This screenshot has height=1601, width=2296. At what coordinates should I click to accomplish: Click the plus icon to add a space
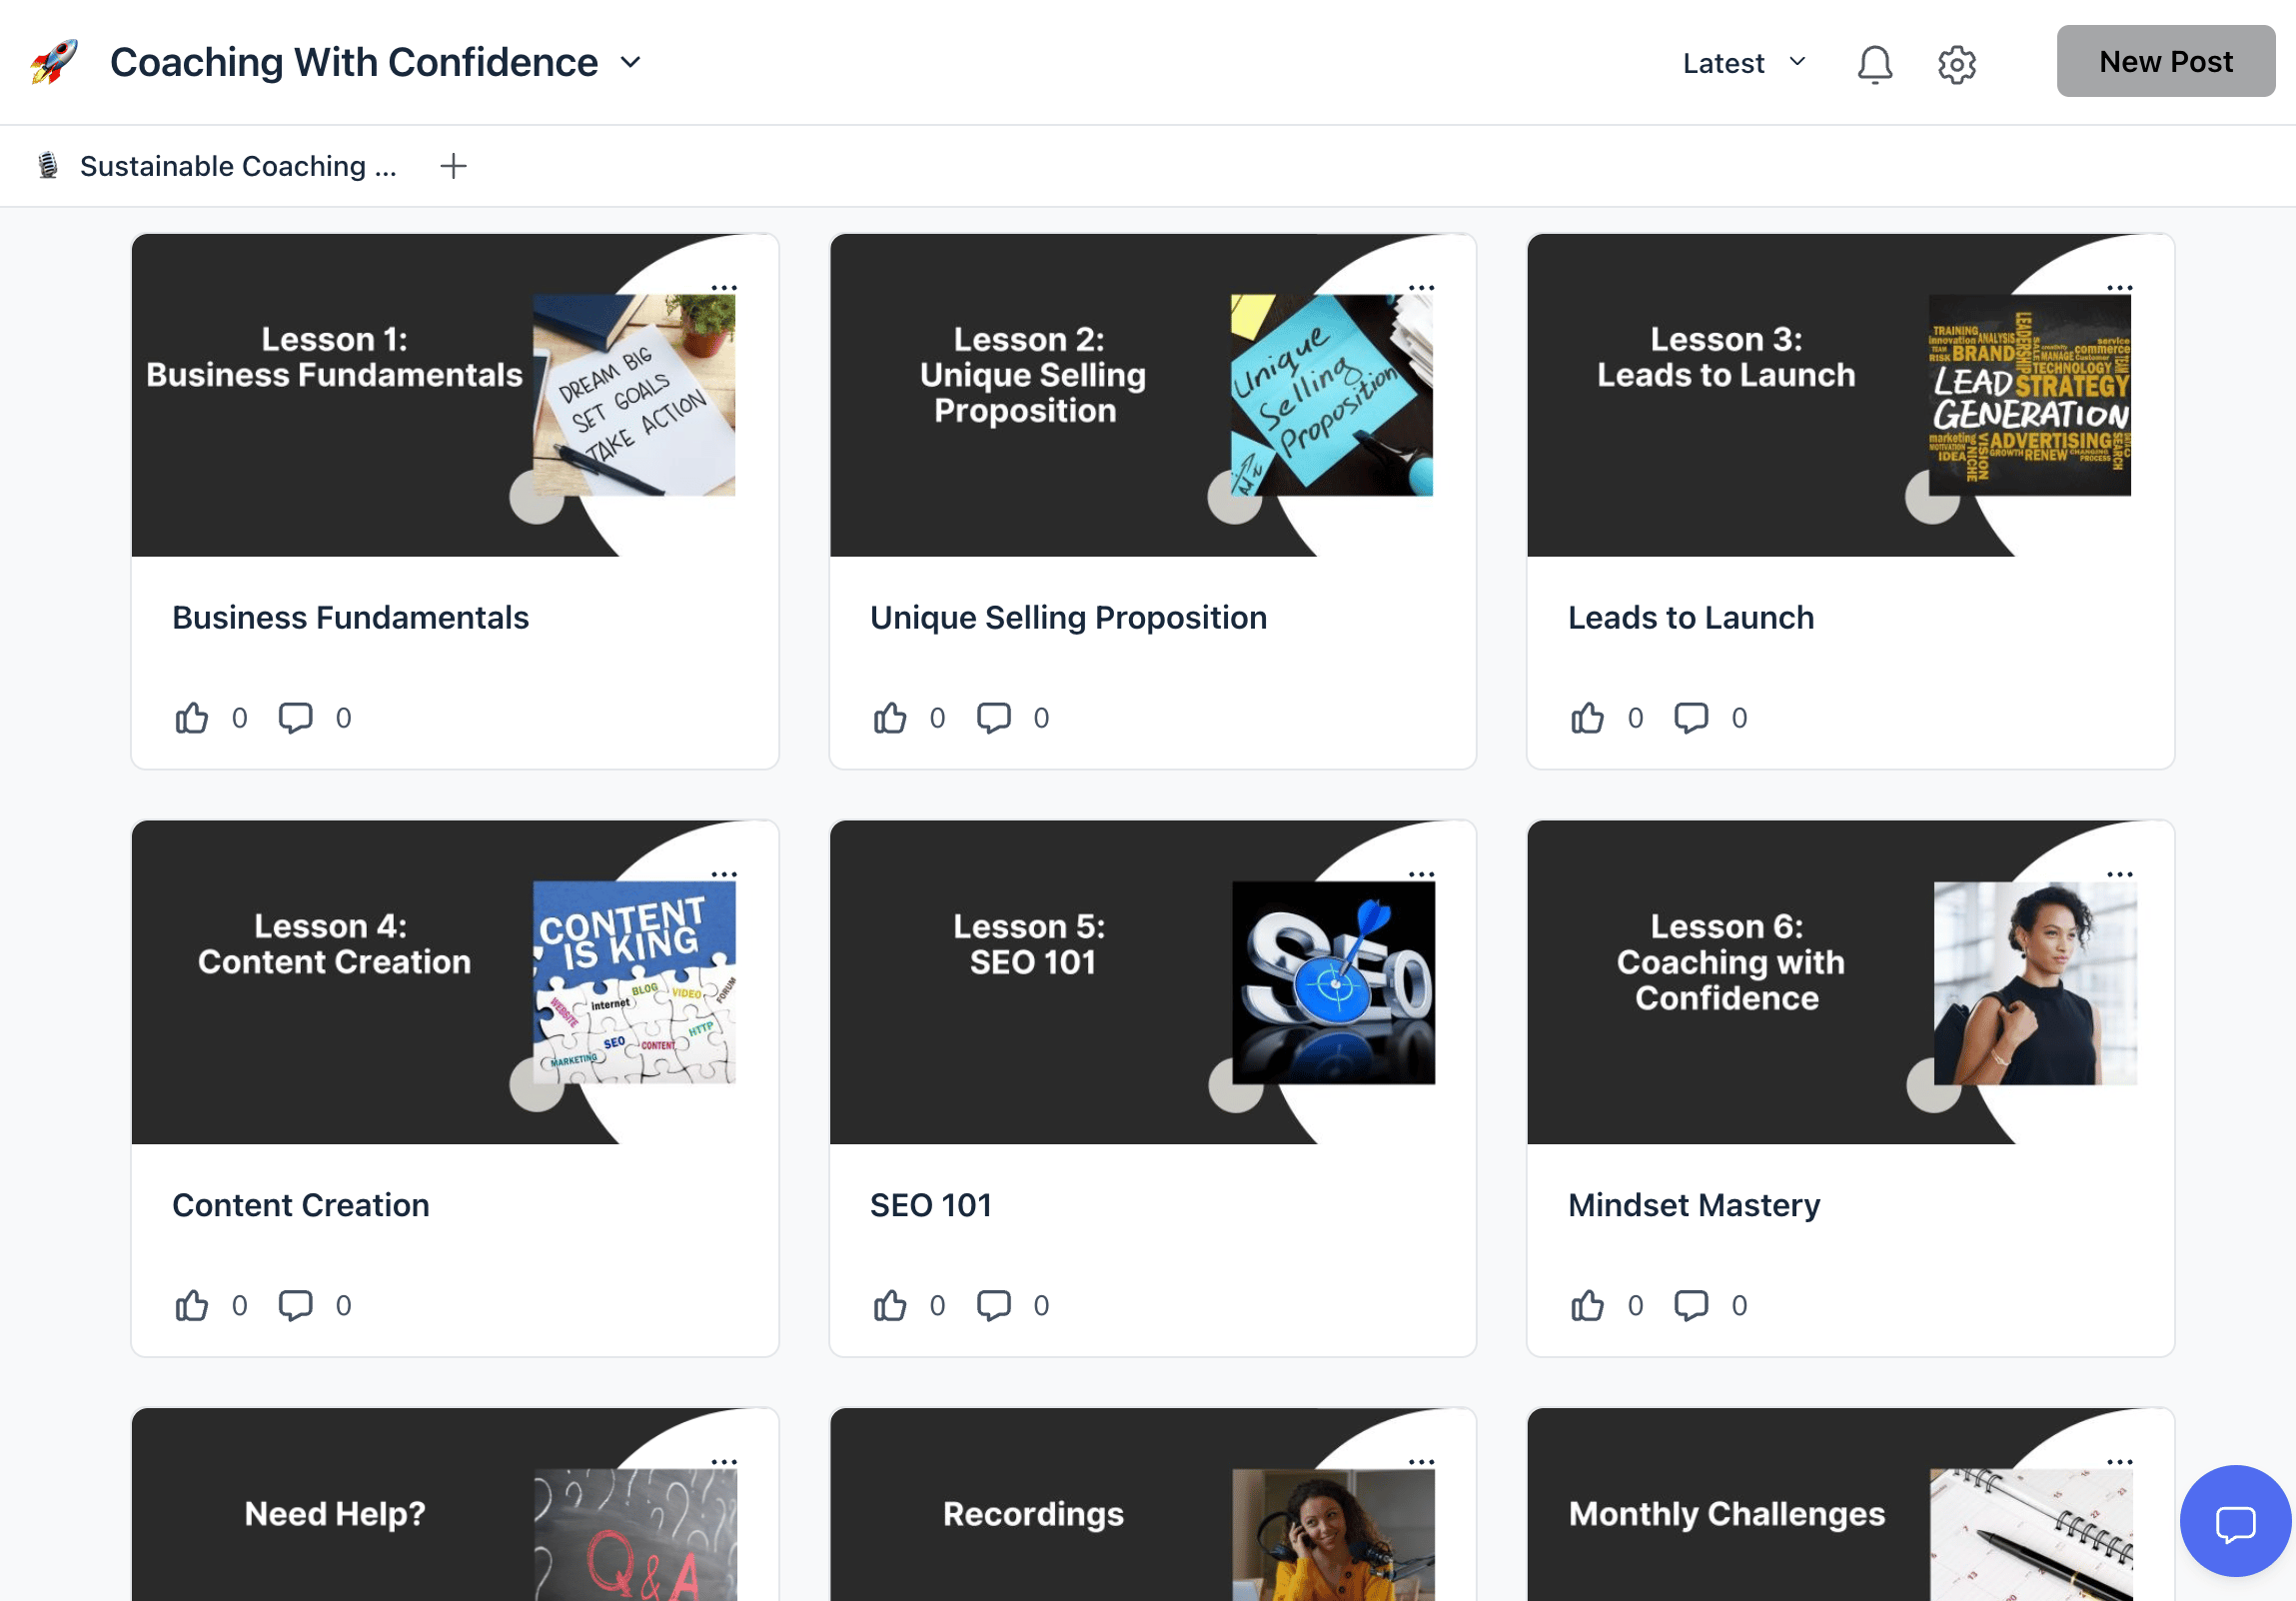tap(453, 166)
